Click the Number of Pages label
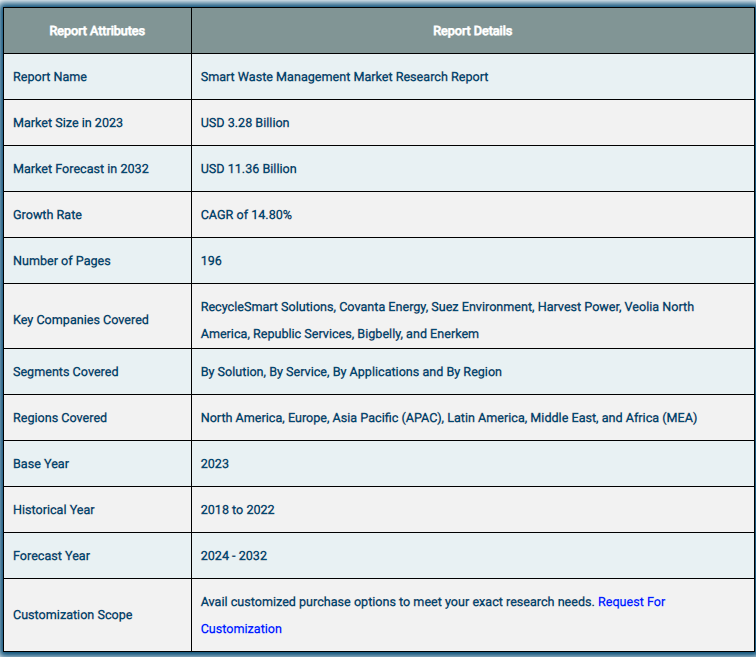Image resolution: width=756 pixels, height=657 pixels. [x=62, y=261]
